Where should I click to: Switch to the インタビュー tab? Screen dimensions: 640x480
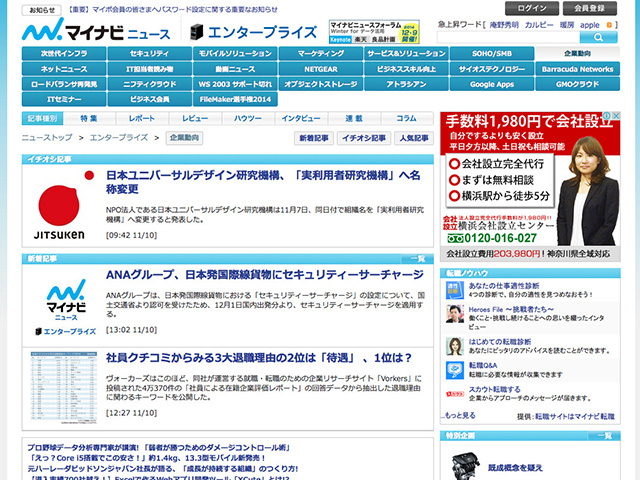pos(301,118)
